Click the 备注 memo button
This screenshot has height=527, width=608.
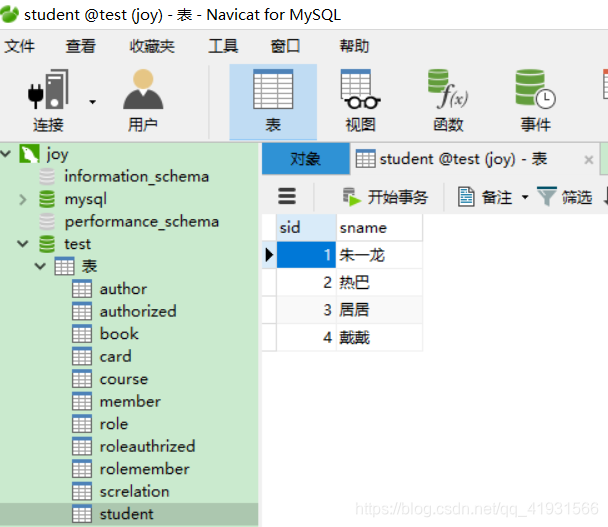tap(485, 197)
